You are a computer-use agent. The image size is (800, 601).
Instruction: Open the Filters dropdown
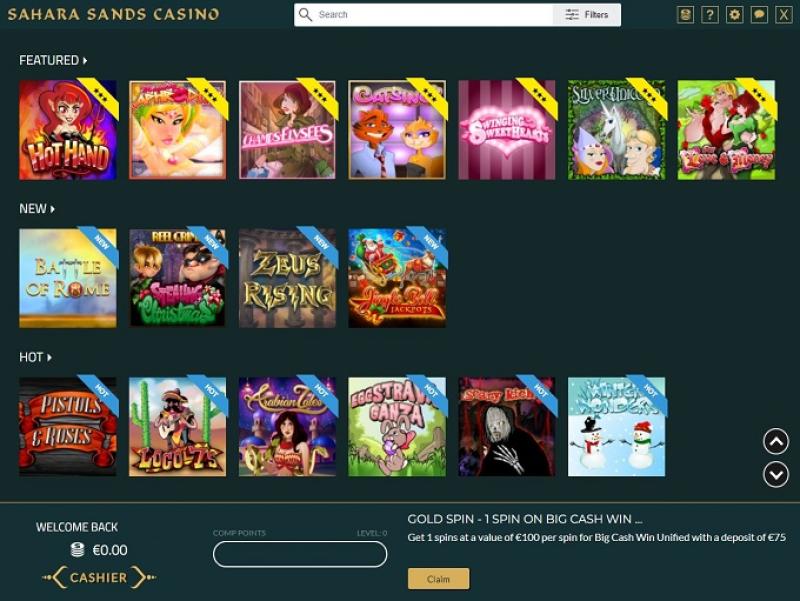pyautogui.click(x=587, y=15)
